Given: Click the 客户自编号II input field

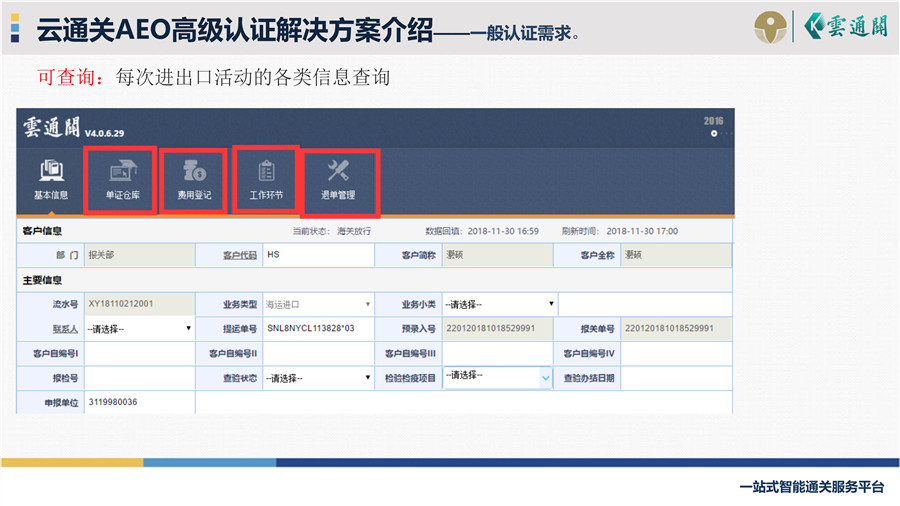Looking at the screenshot, I should coord(319,354).
